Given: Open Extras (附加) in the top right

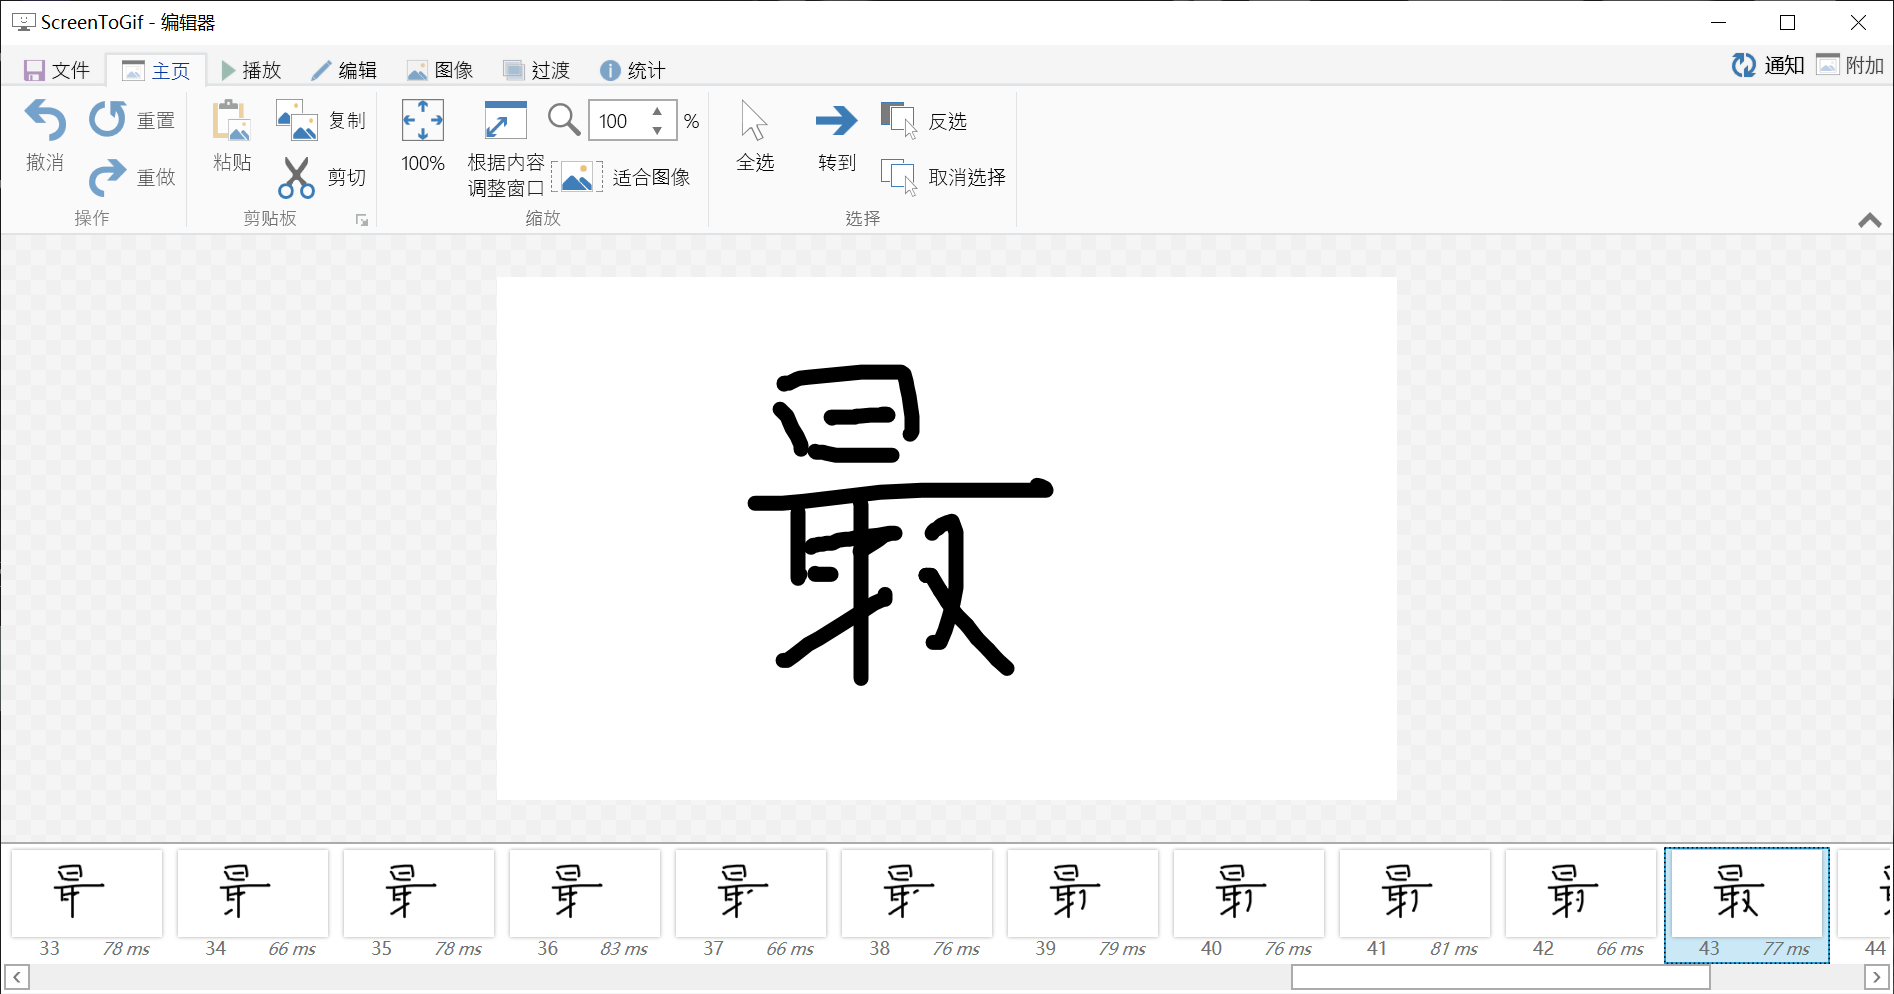Looking at the screenshot, I should tap(1850, 65).
